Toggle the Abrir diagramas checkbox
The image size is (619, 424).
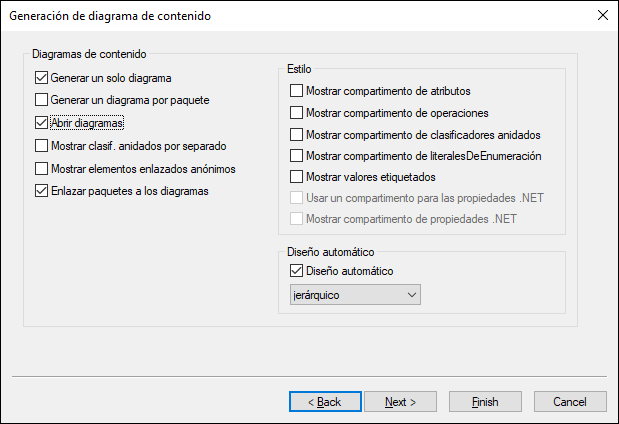click(41, 123)
